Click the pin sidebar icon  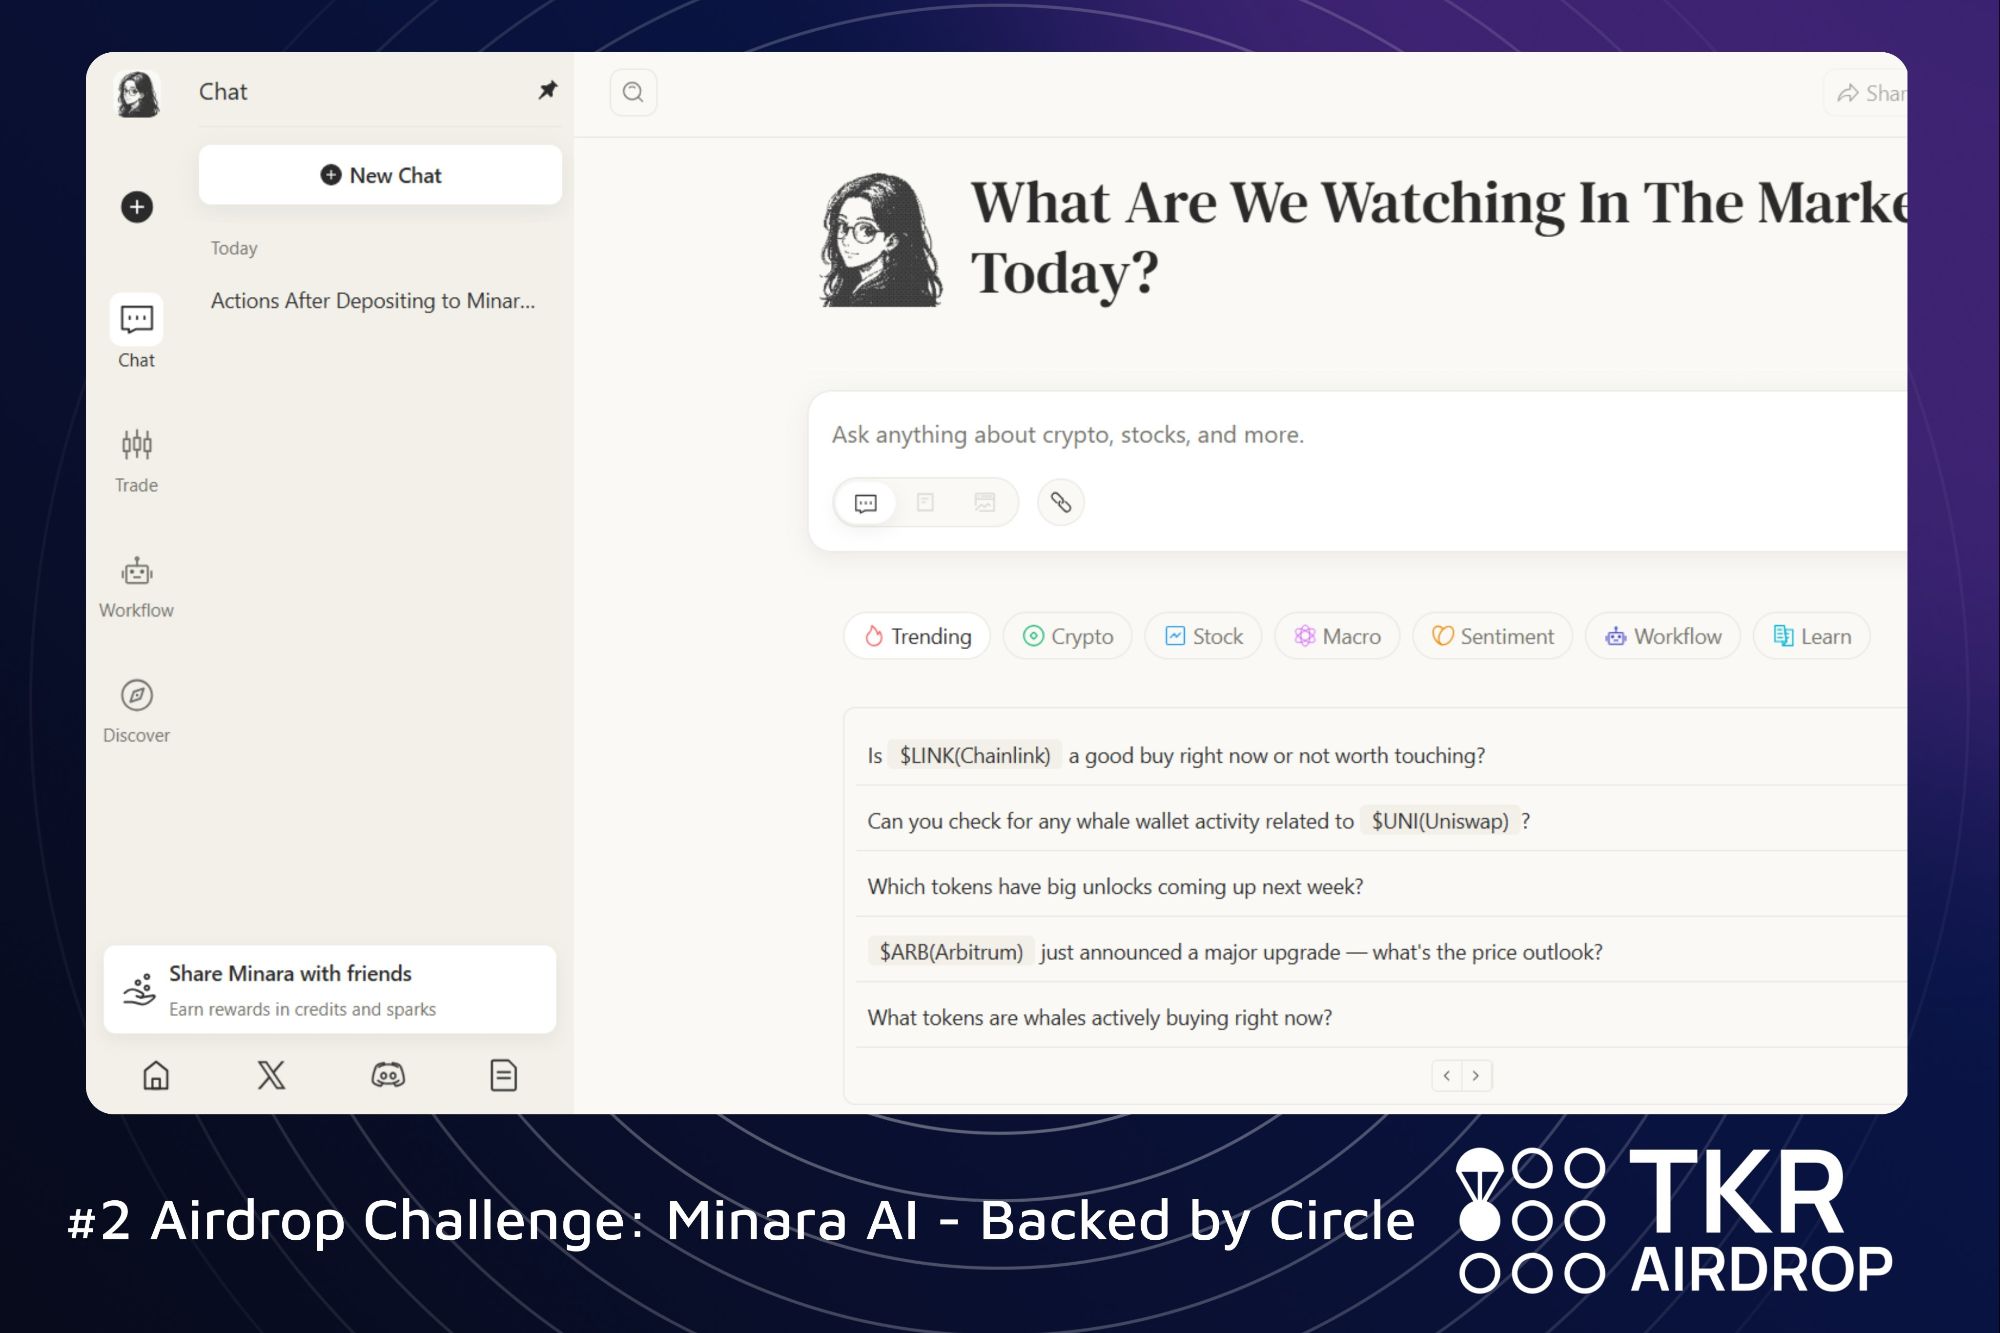coord(547,90)
